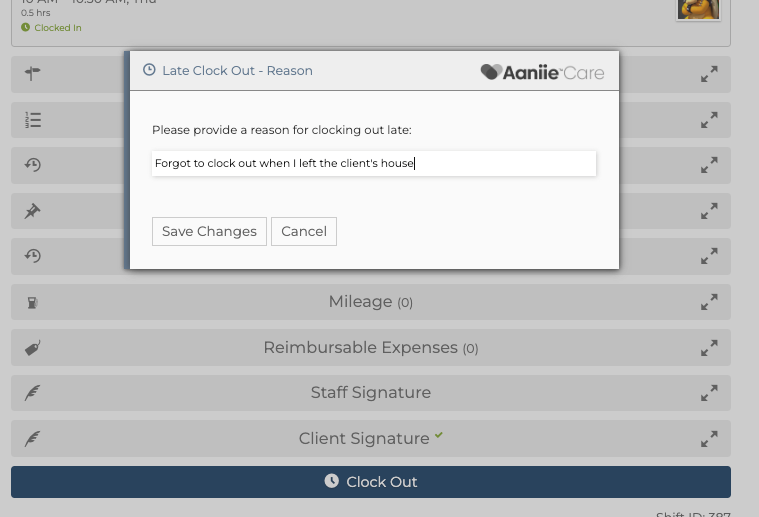
Task: Expand the Staff Signature section
Action: (709, 393)
